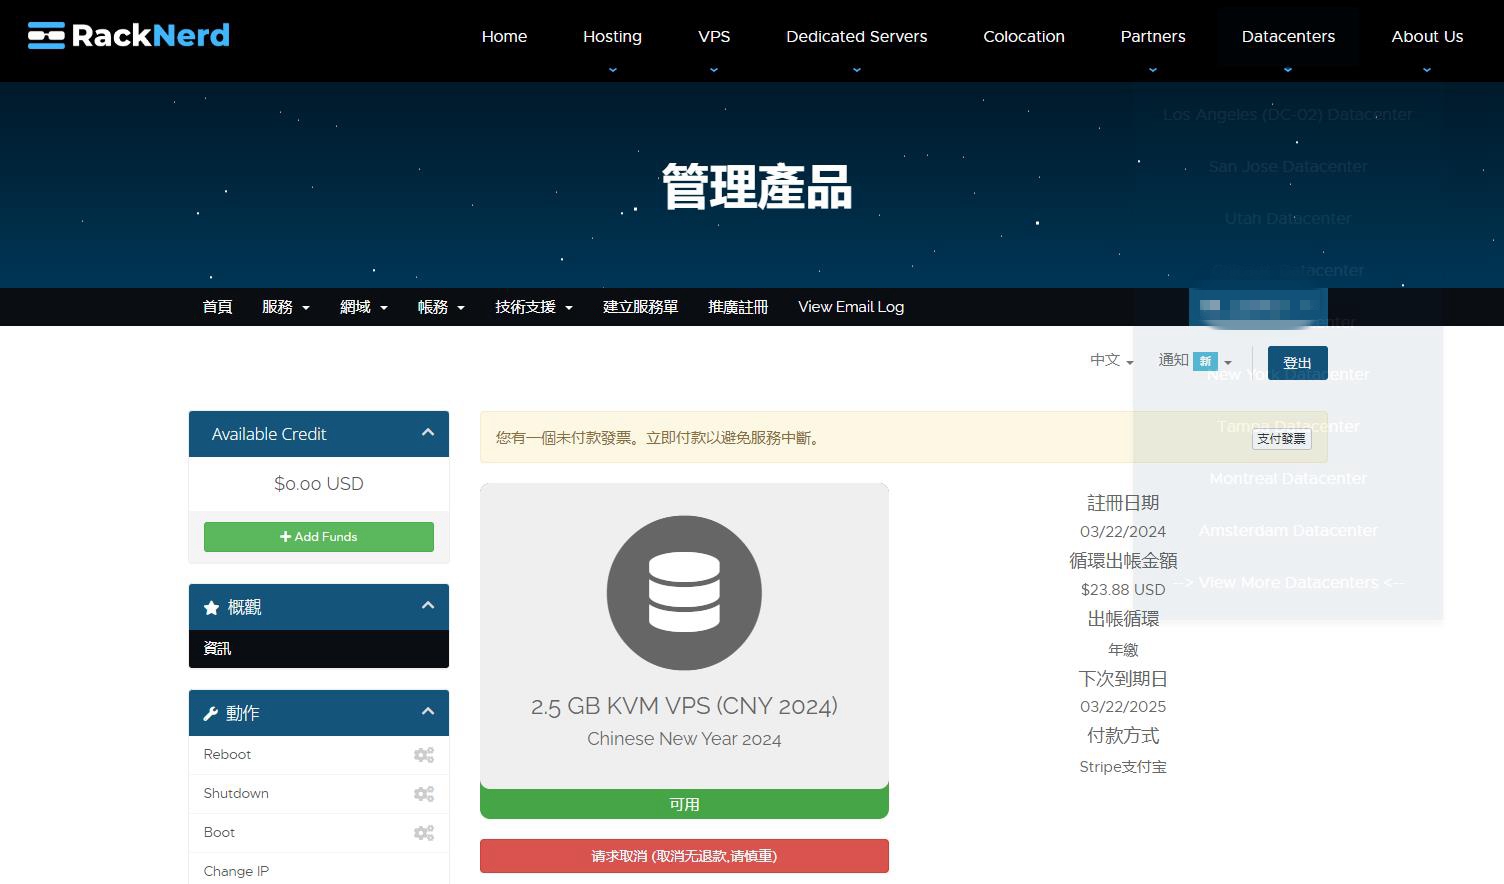This screenshot has width=1504, height=884.
Task: Open View Email Log
Action: coord(851,307)
